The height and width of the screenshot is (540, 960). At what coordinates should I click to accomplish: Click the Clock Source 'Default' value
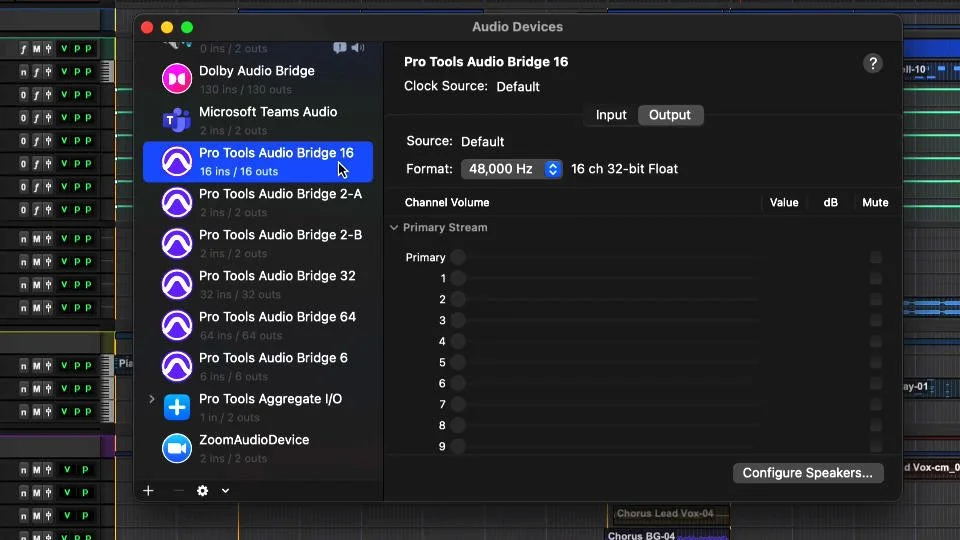[518, 87]
